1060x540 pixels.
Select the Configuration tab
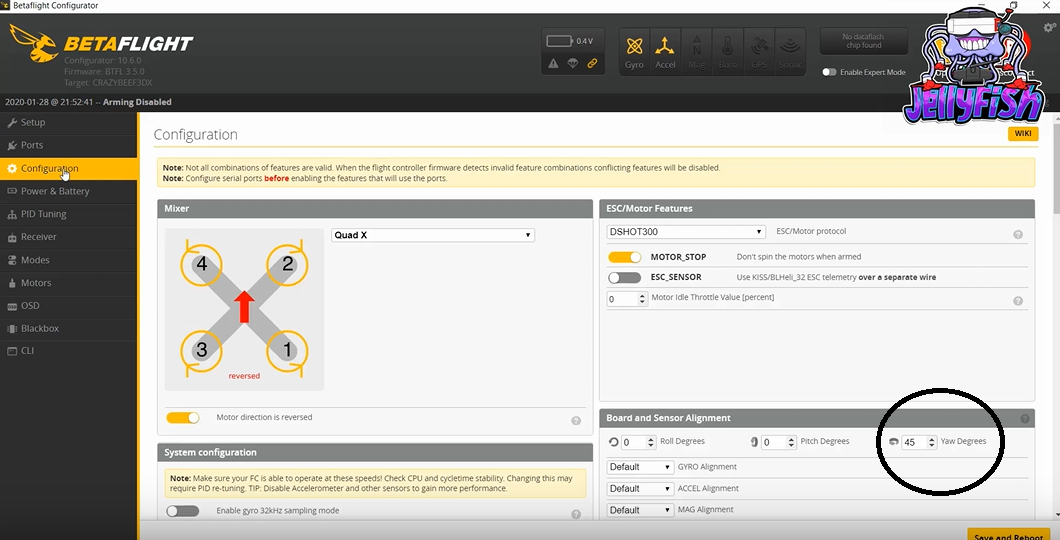(x=69, y=168)
